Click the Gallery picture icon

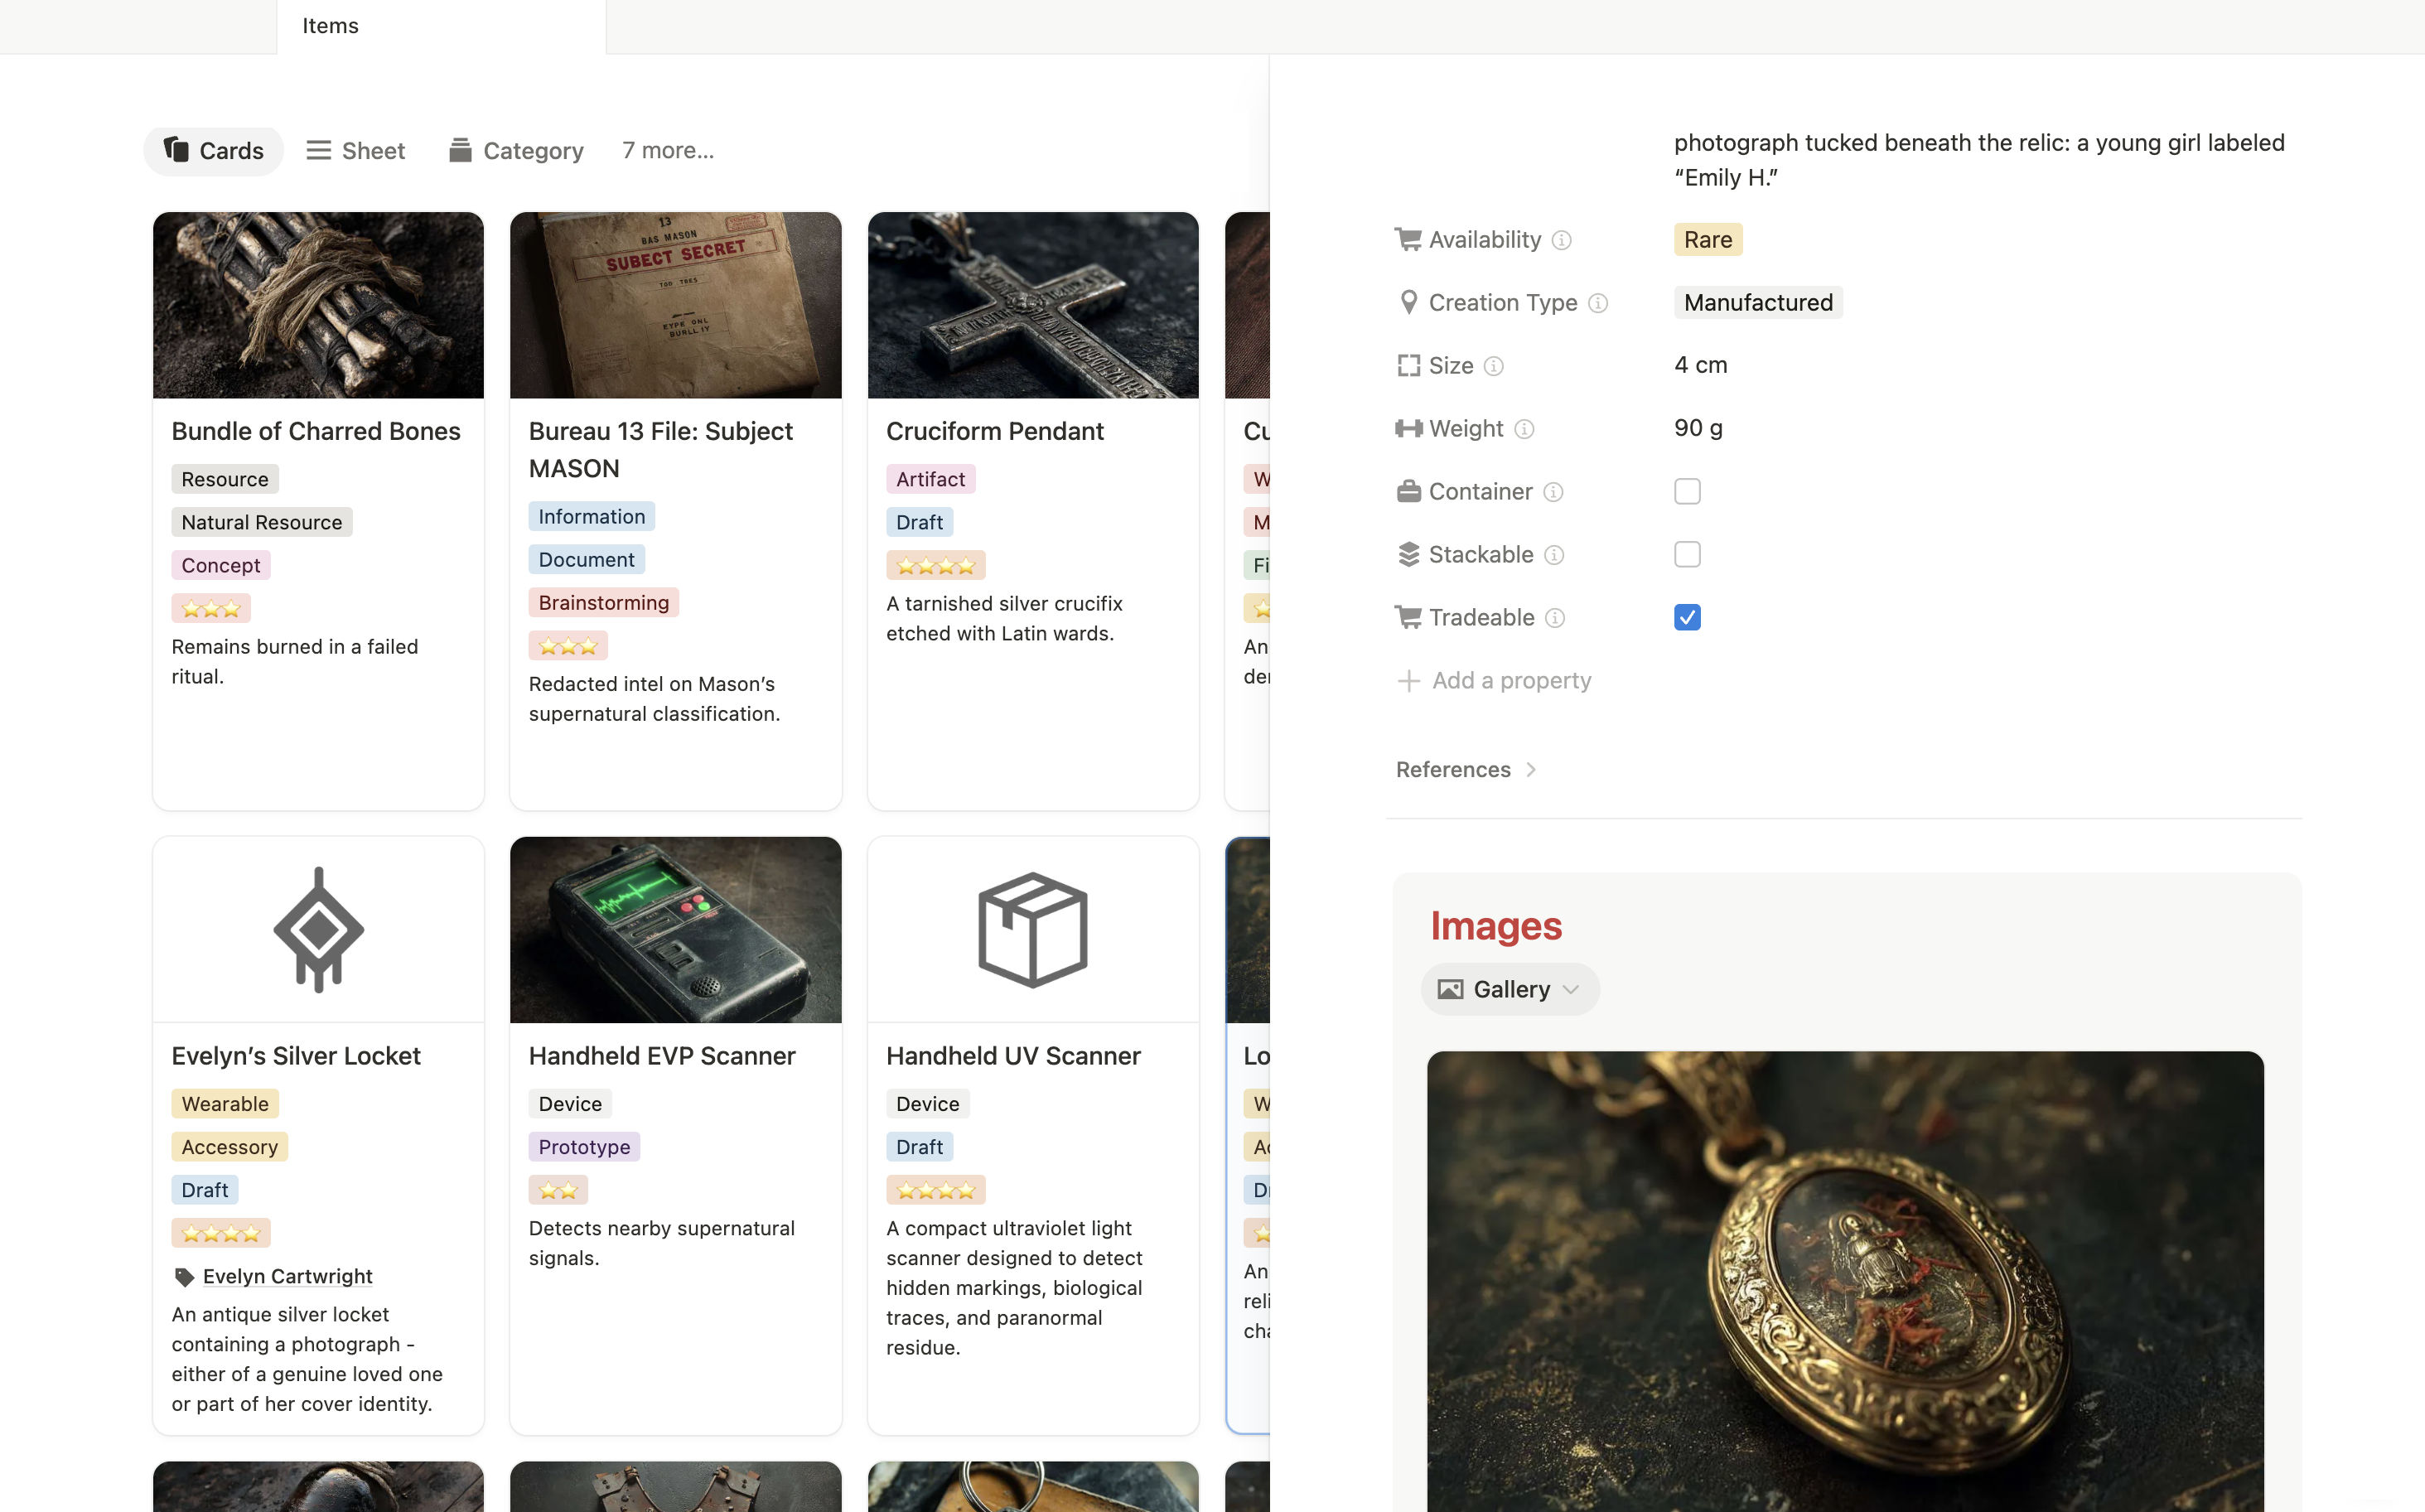pos(1450,989)
